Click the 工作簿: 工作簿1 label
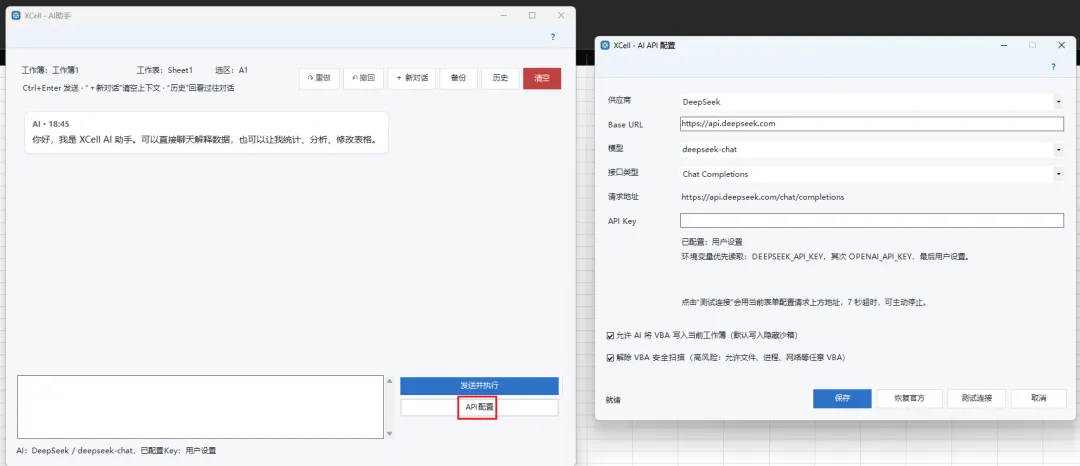Screen dimensions: 1080x466 pos(50,70)
